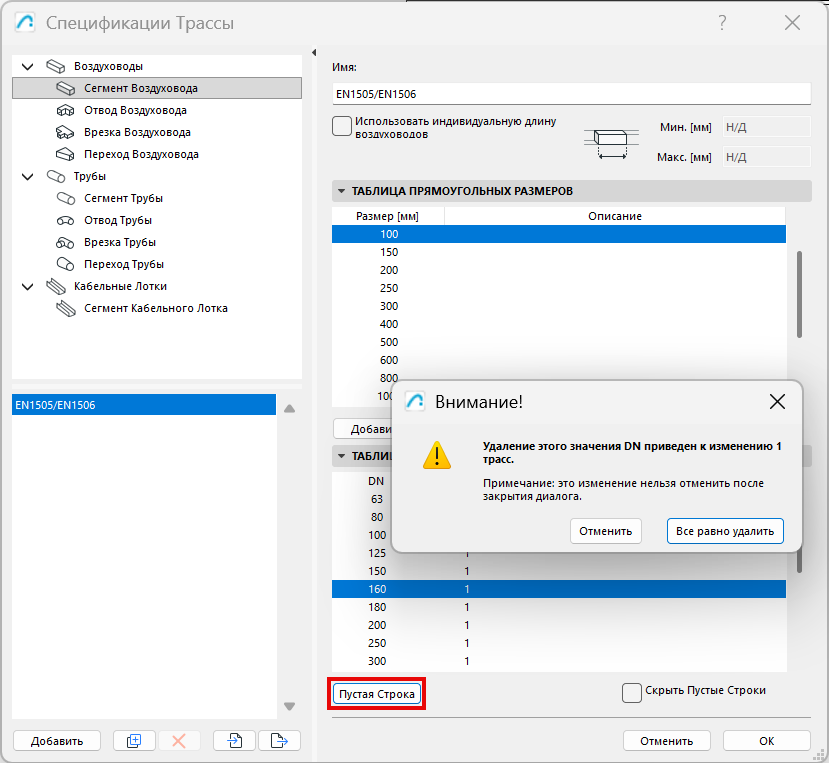Click the Кабельные Лотки group icon
The image size is (829, 763).
[56, 287]
